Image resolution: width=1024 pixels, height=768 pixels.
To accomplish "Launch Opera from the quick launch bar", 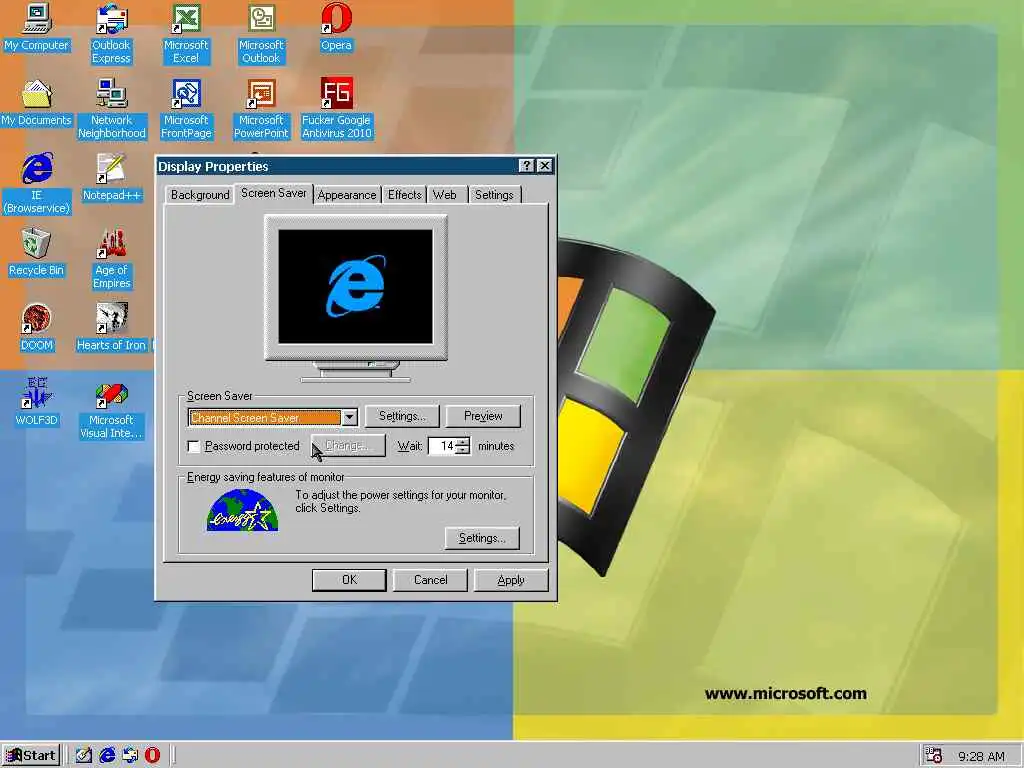I will point(152,756).
